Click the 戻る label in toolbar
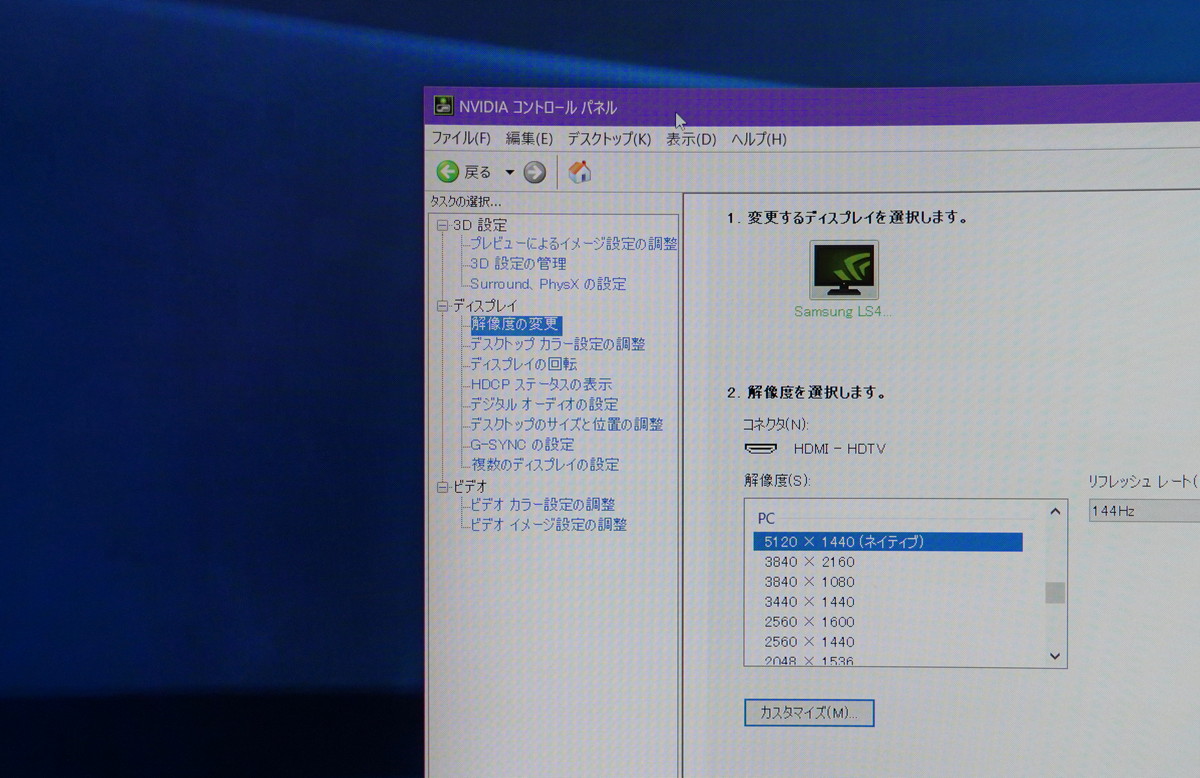Viewport: 1200px width, 778px height. [478, 172]
